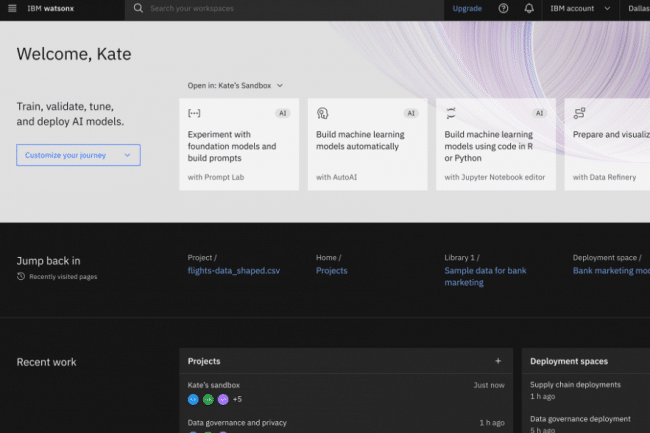The image size is (650, 433).
Task: Click the Data Refinery card icon
Action: pos(579,113)
